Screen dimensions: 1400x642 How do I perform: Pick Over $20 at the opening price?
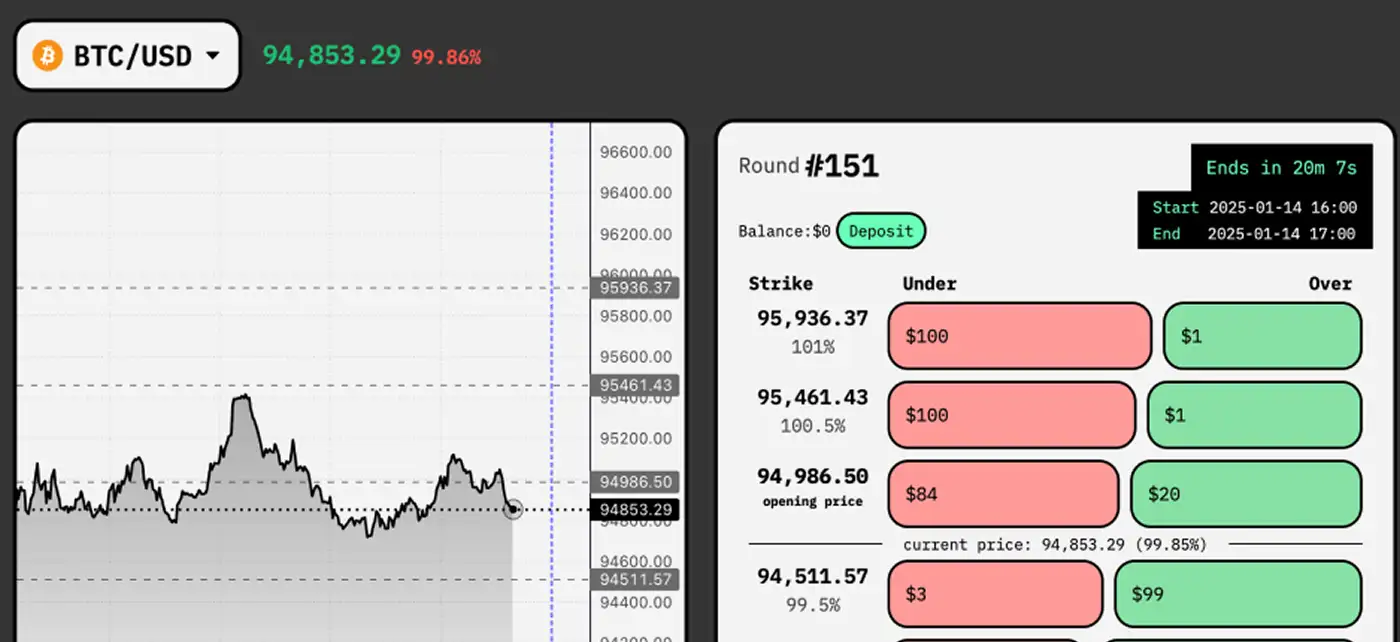tap(1245, 494)
